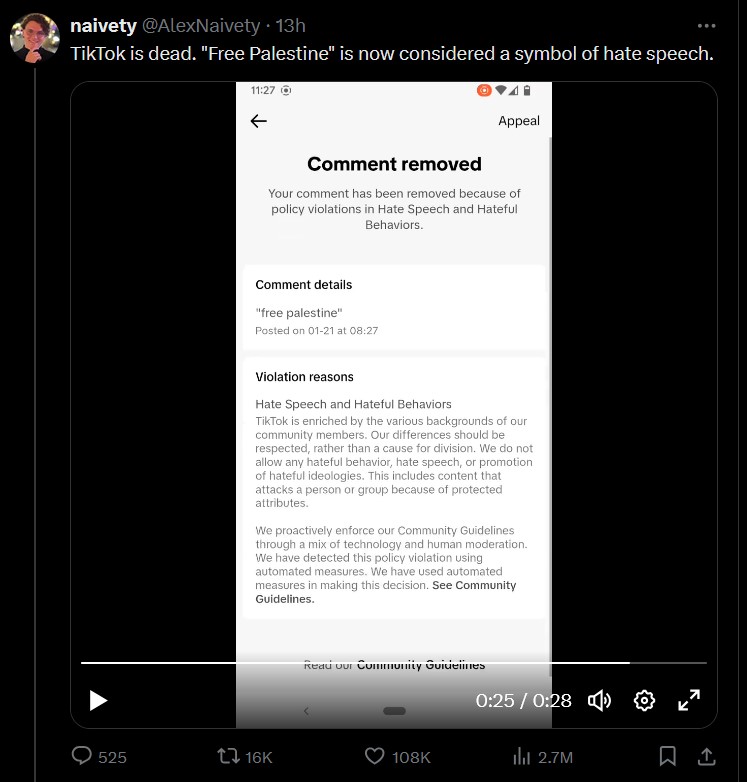Expand video to fullscreen

pos(689,700)
